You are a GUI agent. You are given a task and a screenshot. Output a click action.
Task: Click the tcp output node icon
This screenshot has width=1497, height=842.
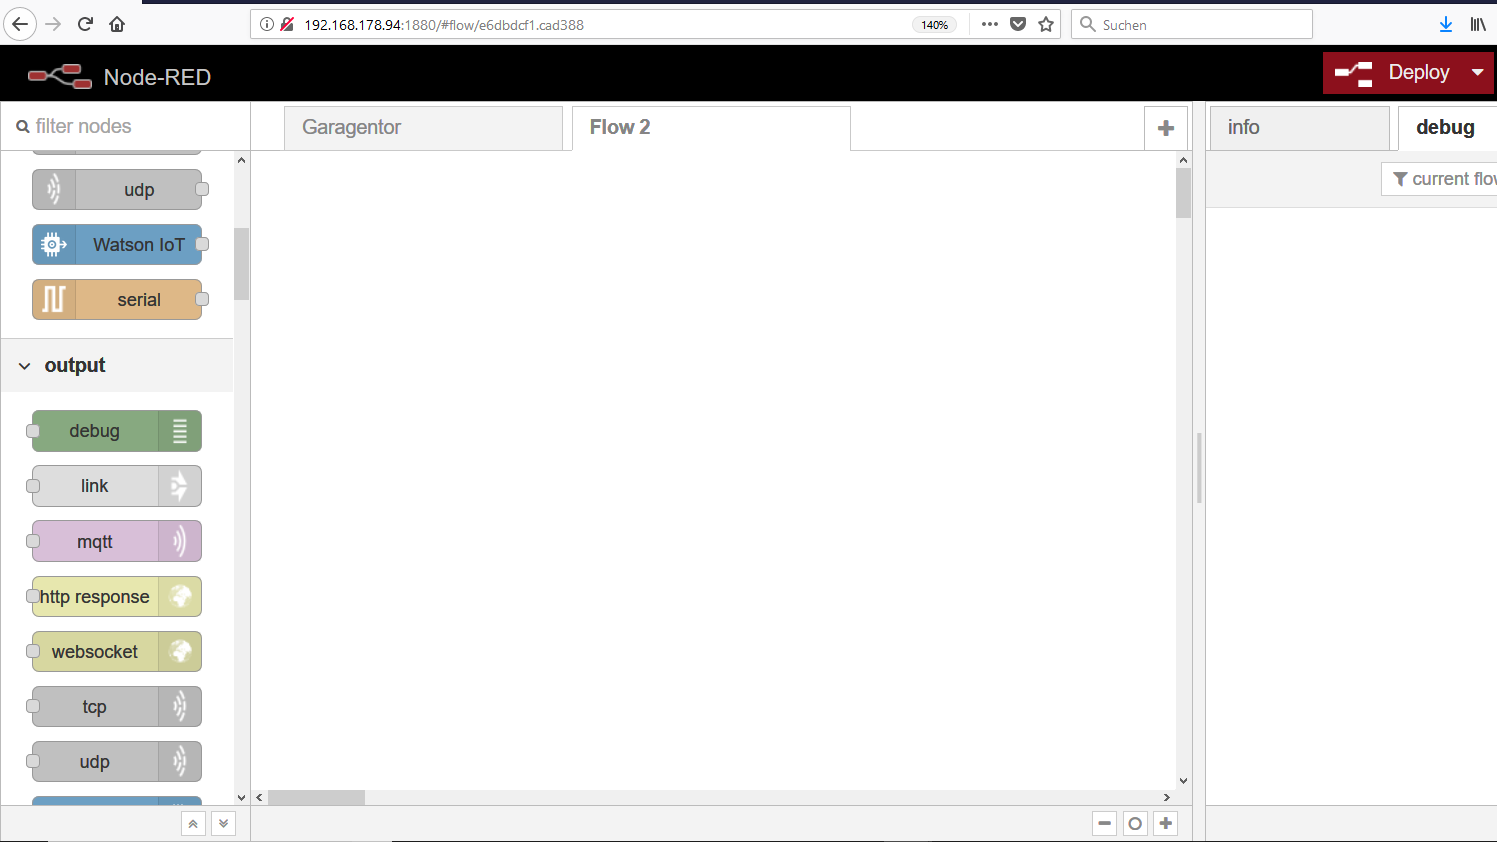click(180, 707)
